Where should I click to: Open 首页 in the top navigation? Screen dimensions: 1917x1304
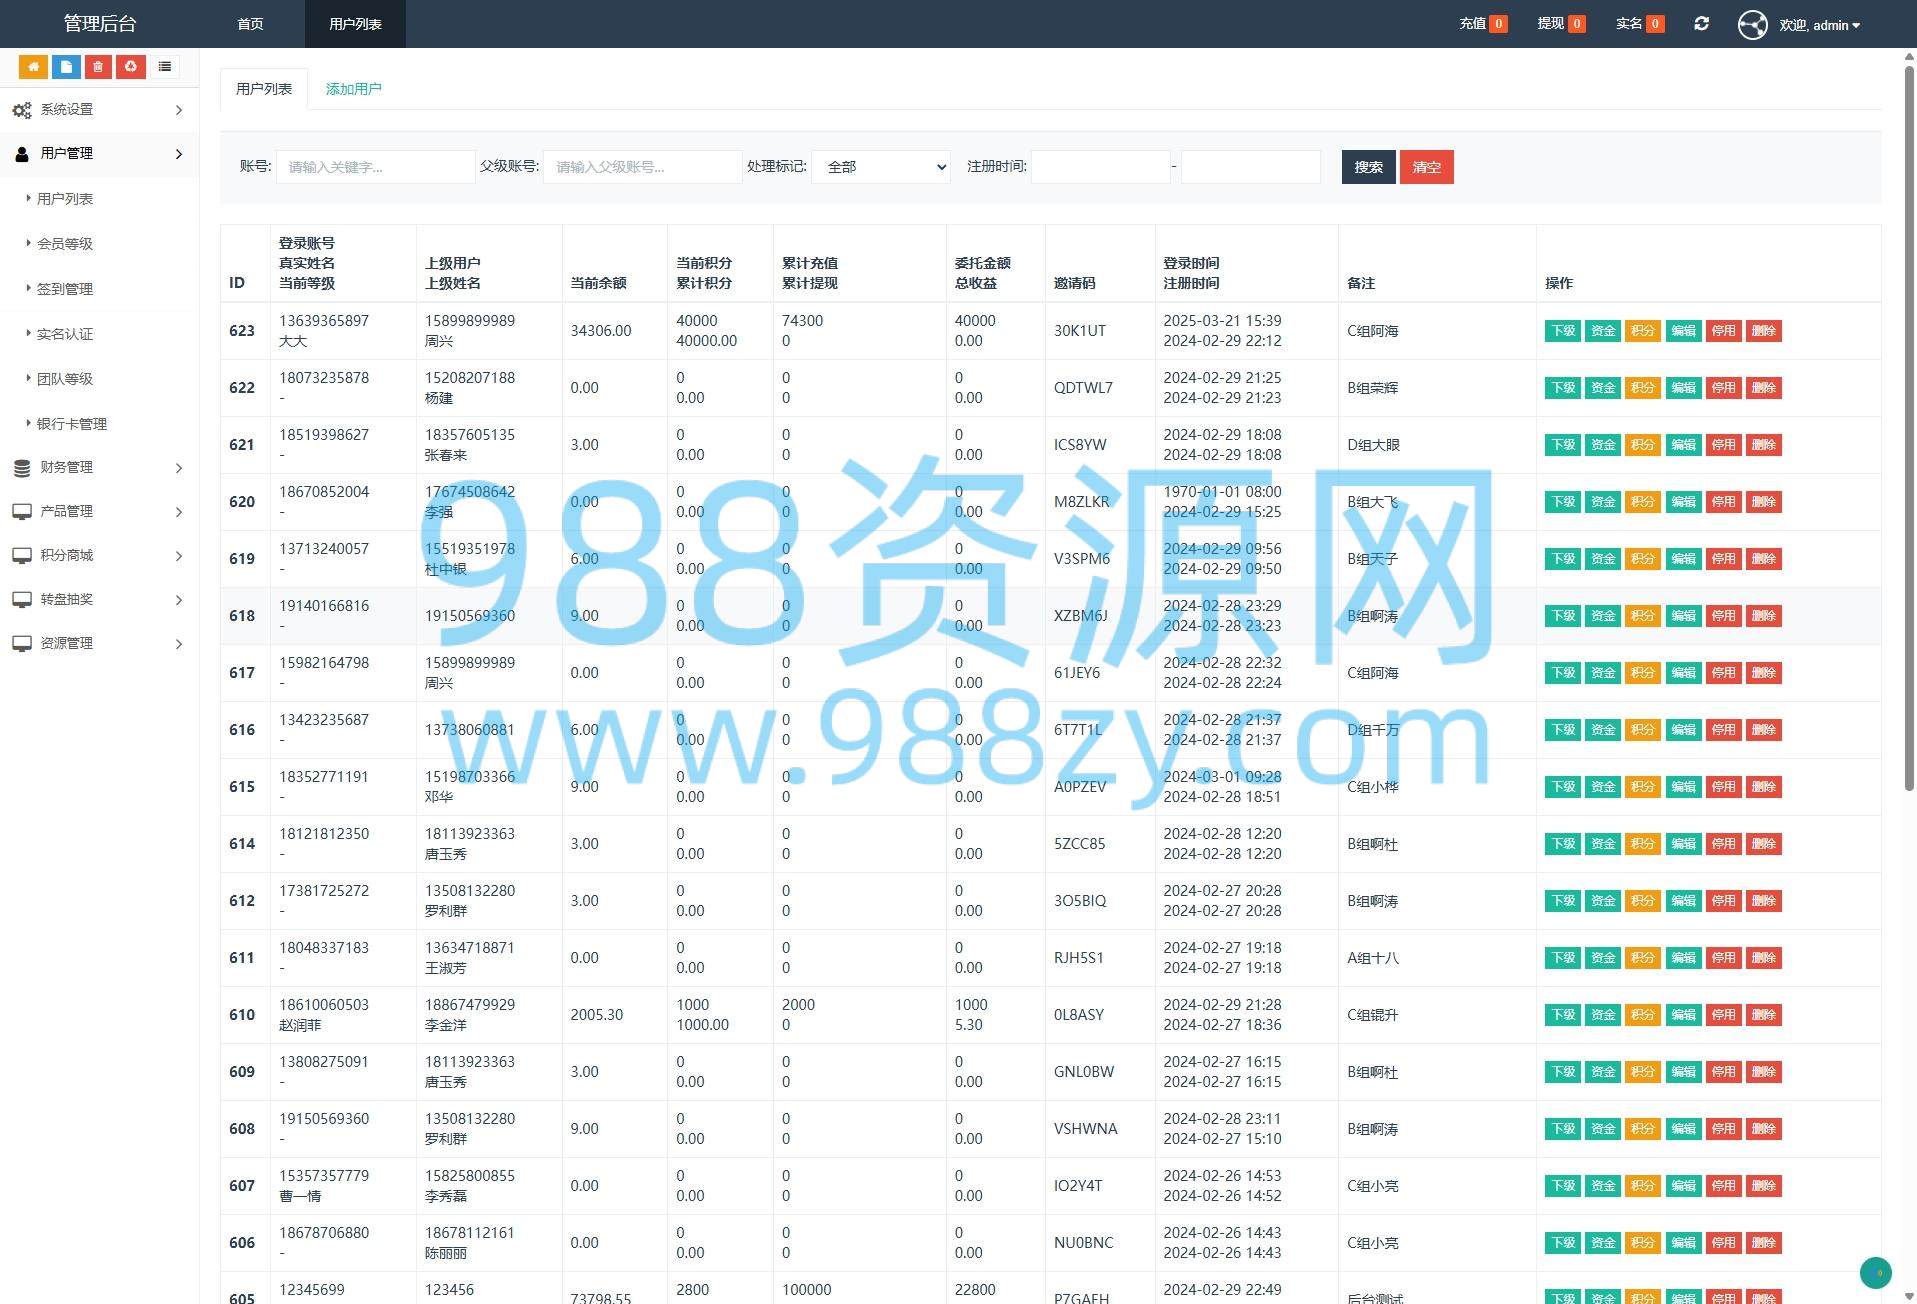[250, 24]
